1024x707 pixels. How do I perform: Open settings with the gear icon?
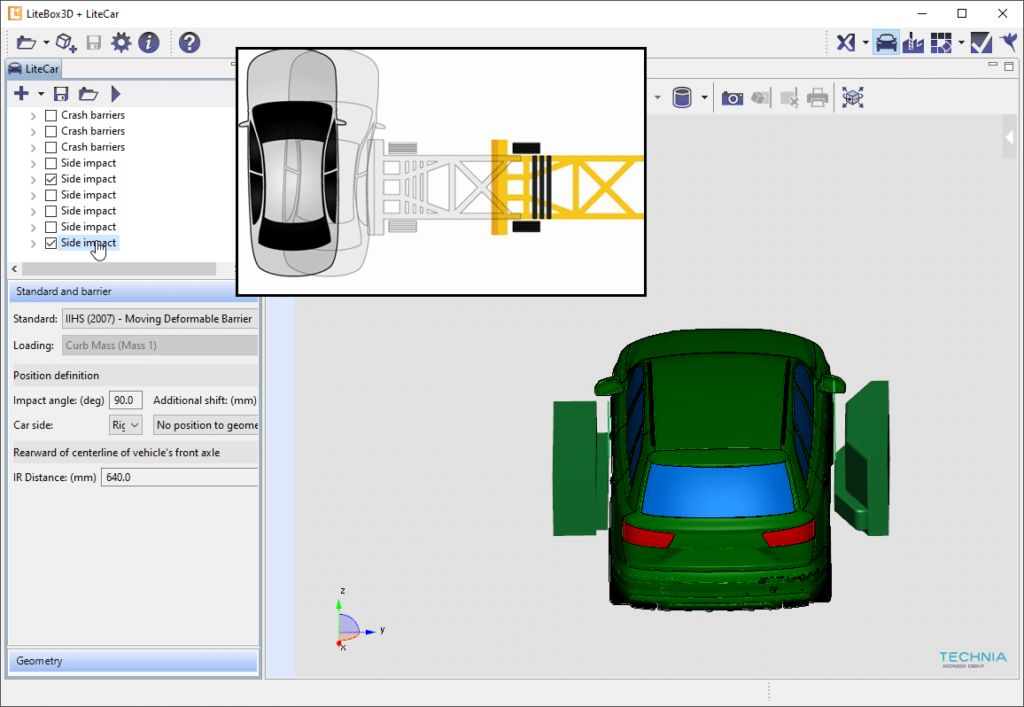pyautogui.click(x=121, y=42)
